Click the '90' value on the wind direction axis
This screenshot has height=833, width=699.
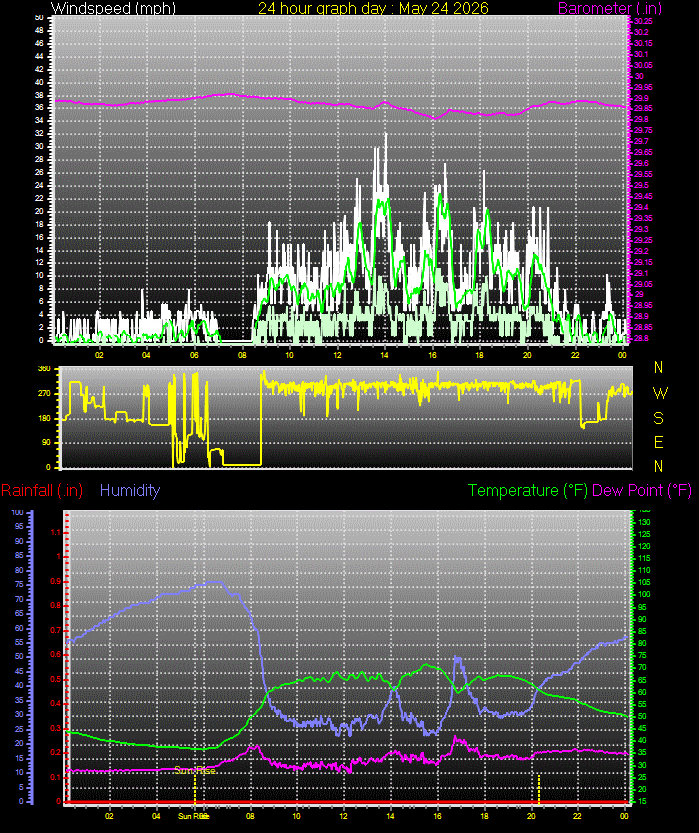(x=47, y=443)
